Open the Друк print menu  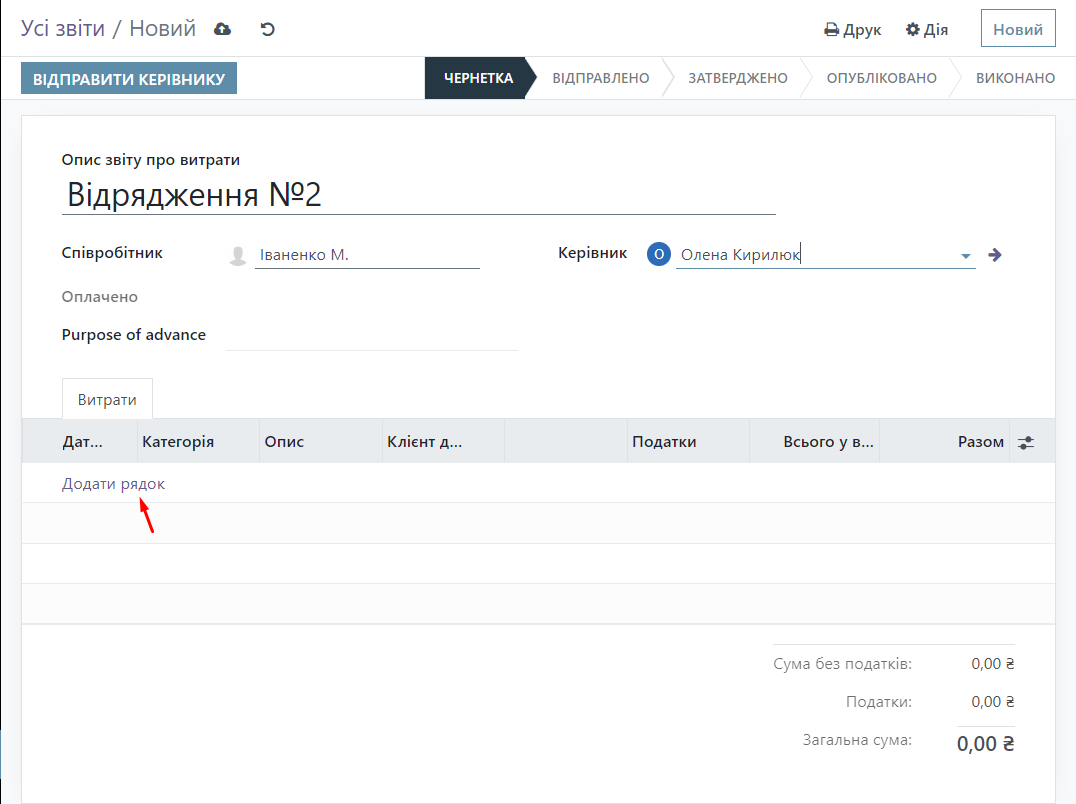852,30
